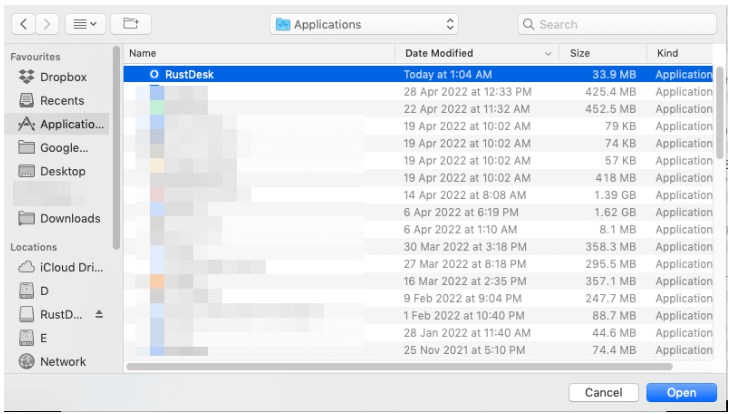Select the 1.62 GB application row

(418, 213)
